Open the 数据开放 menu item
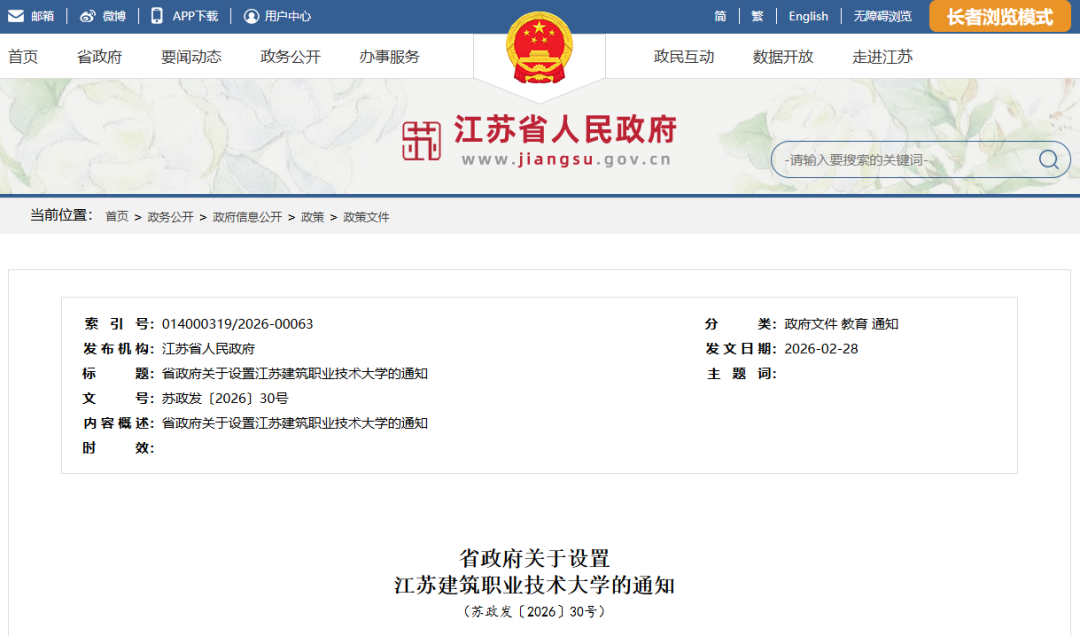The width and height of the screenshot is (1080, 636). tap(782, 57)
